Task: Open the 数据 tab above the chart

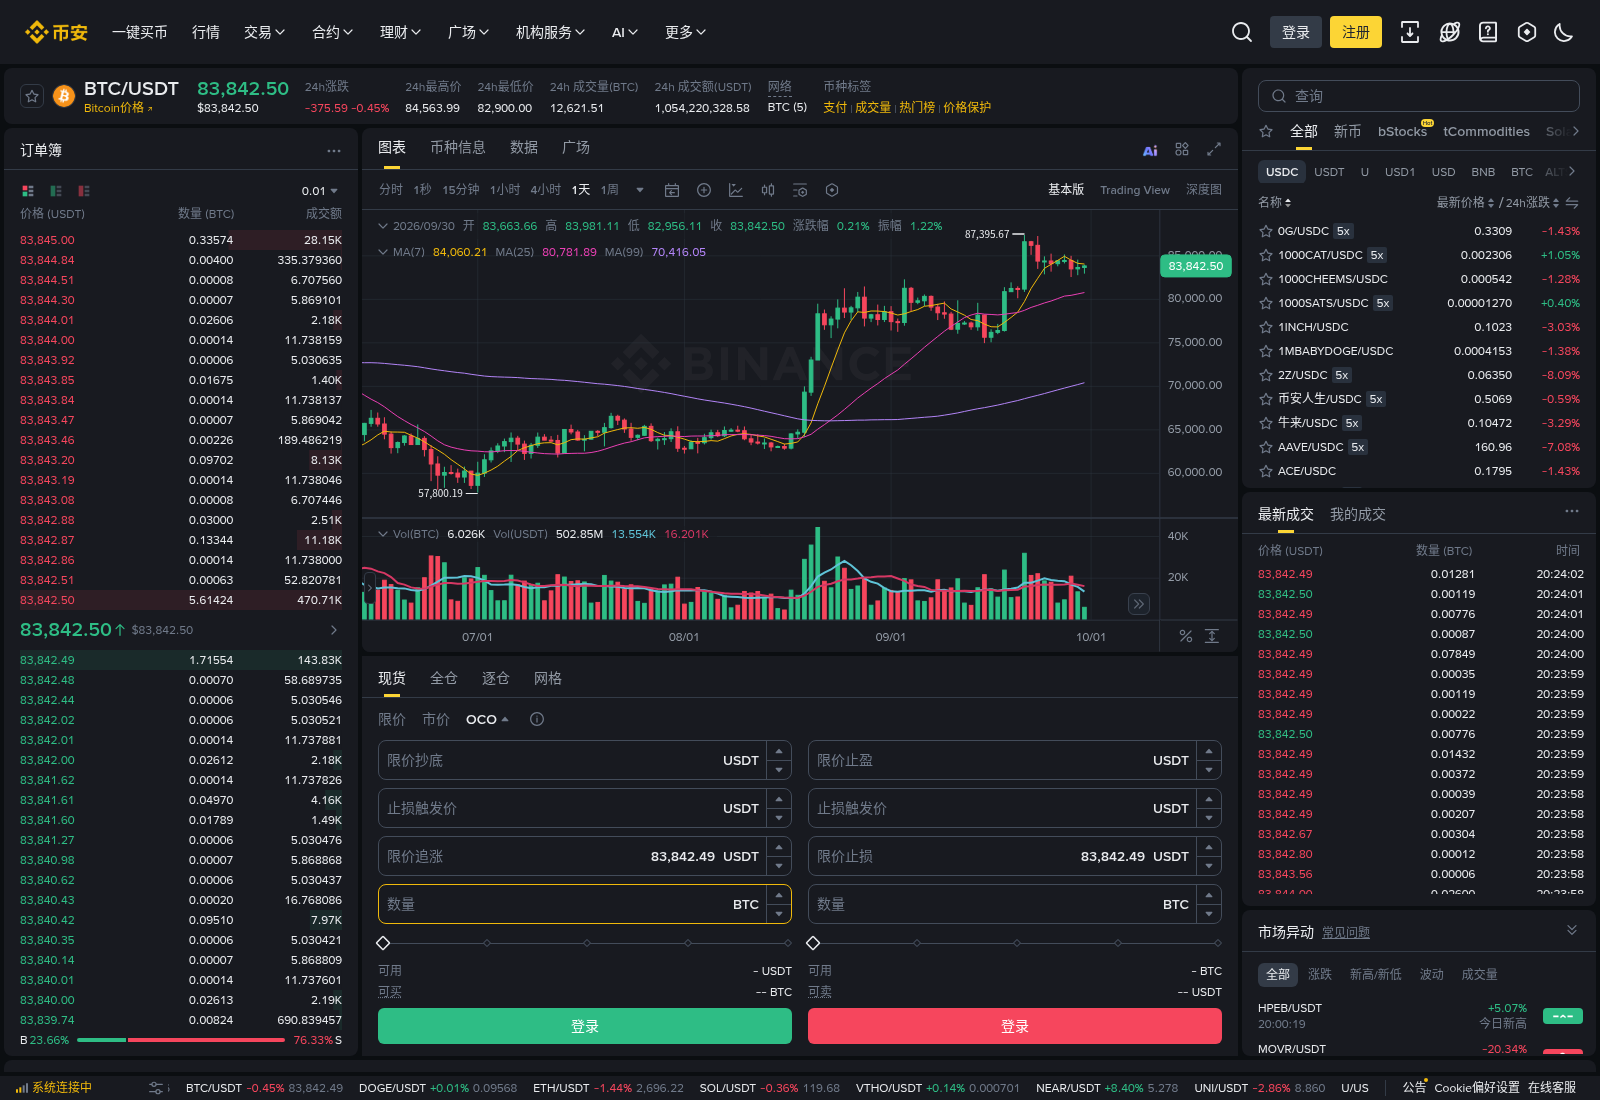Action: (x=524, y=148)
